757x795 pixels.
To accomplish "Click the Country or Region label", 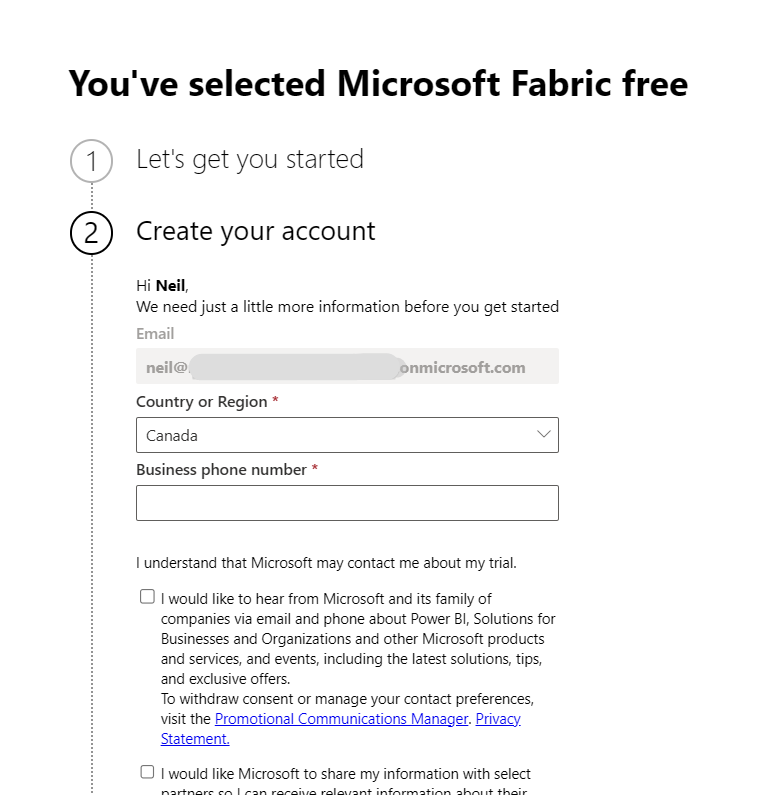I will pyautogui.click(x=201, y=402).
